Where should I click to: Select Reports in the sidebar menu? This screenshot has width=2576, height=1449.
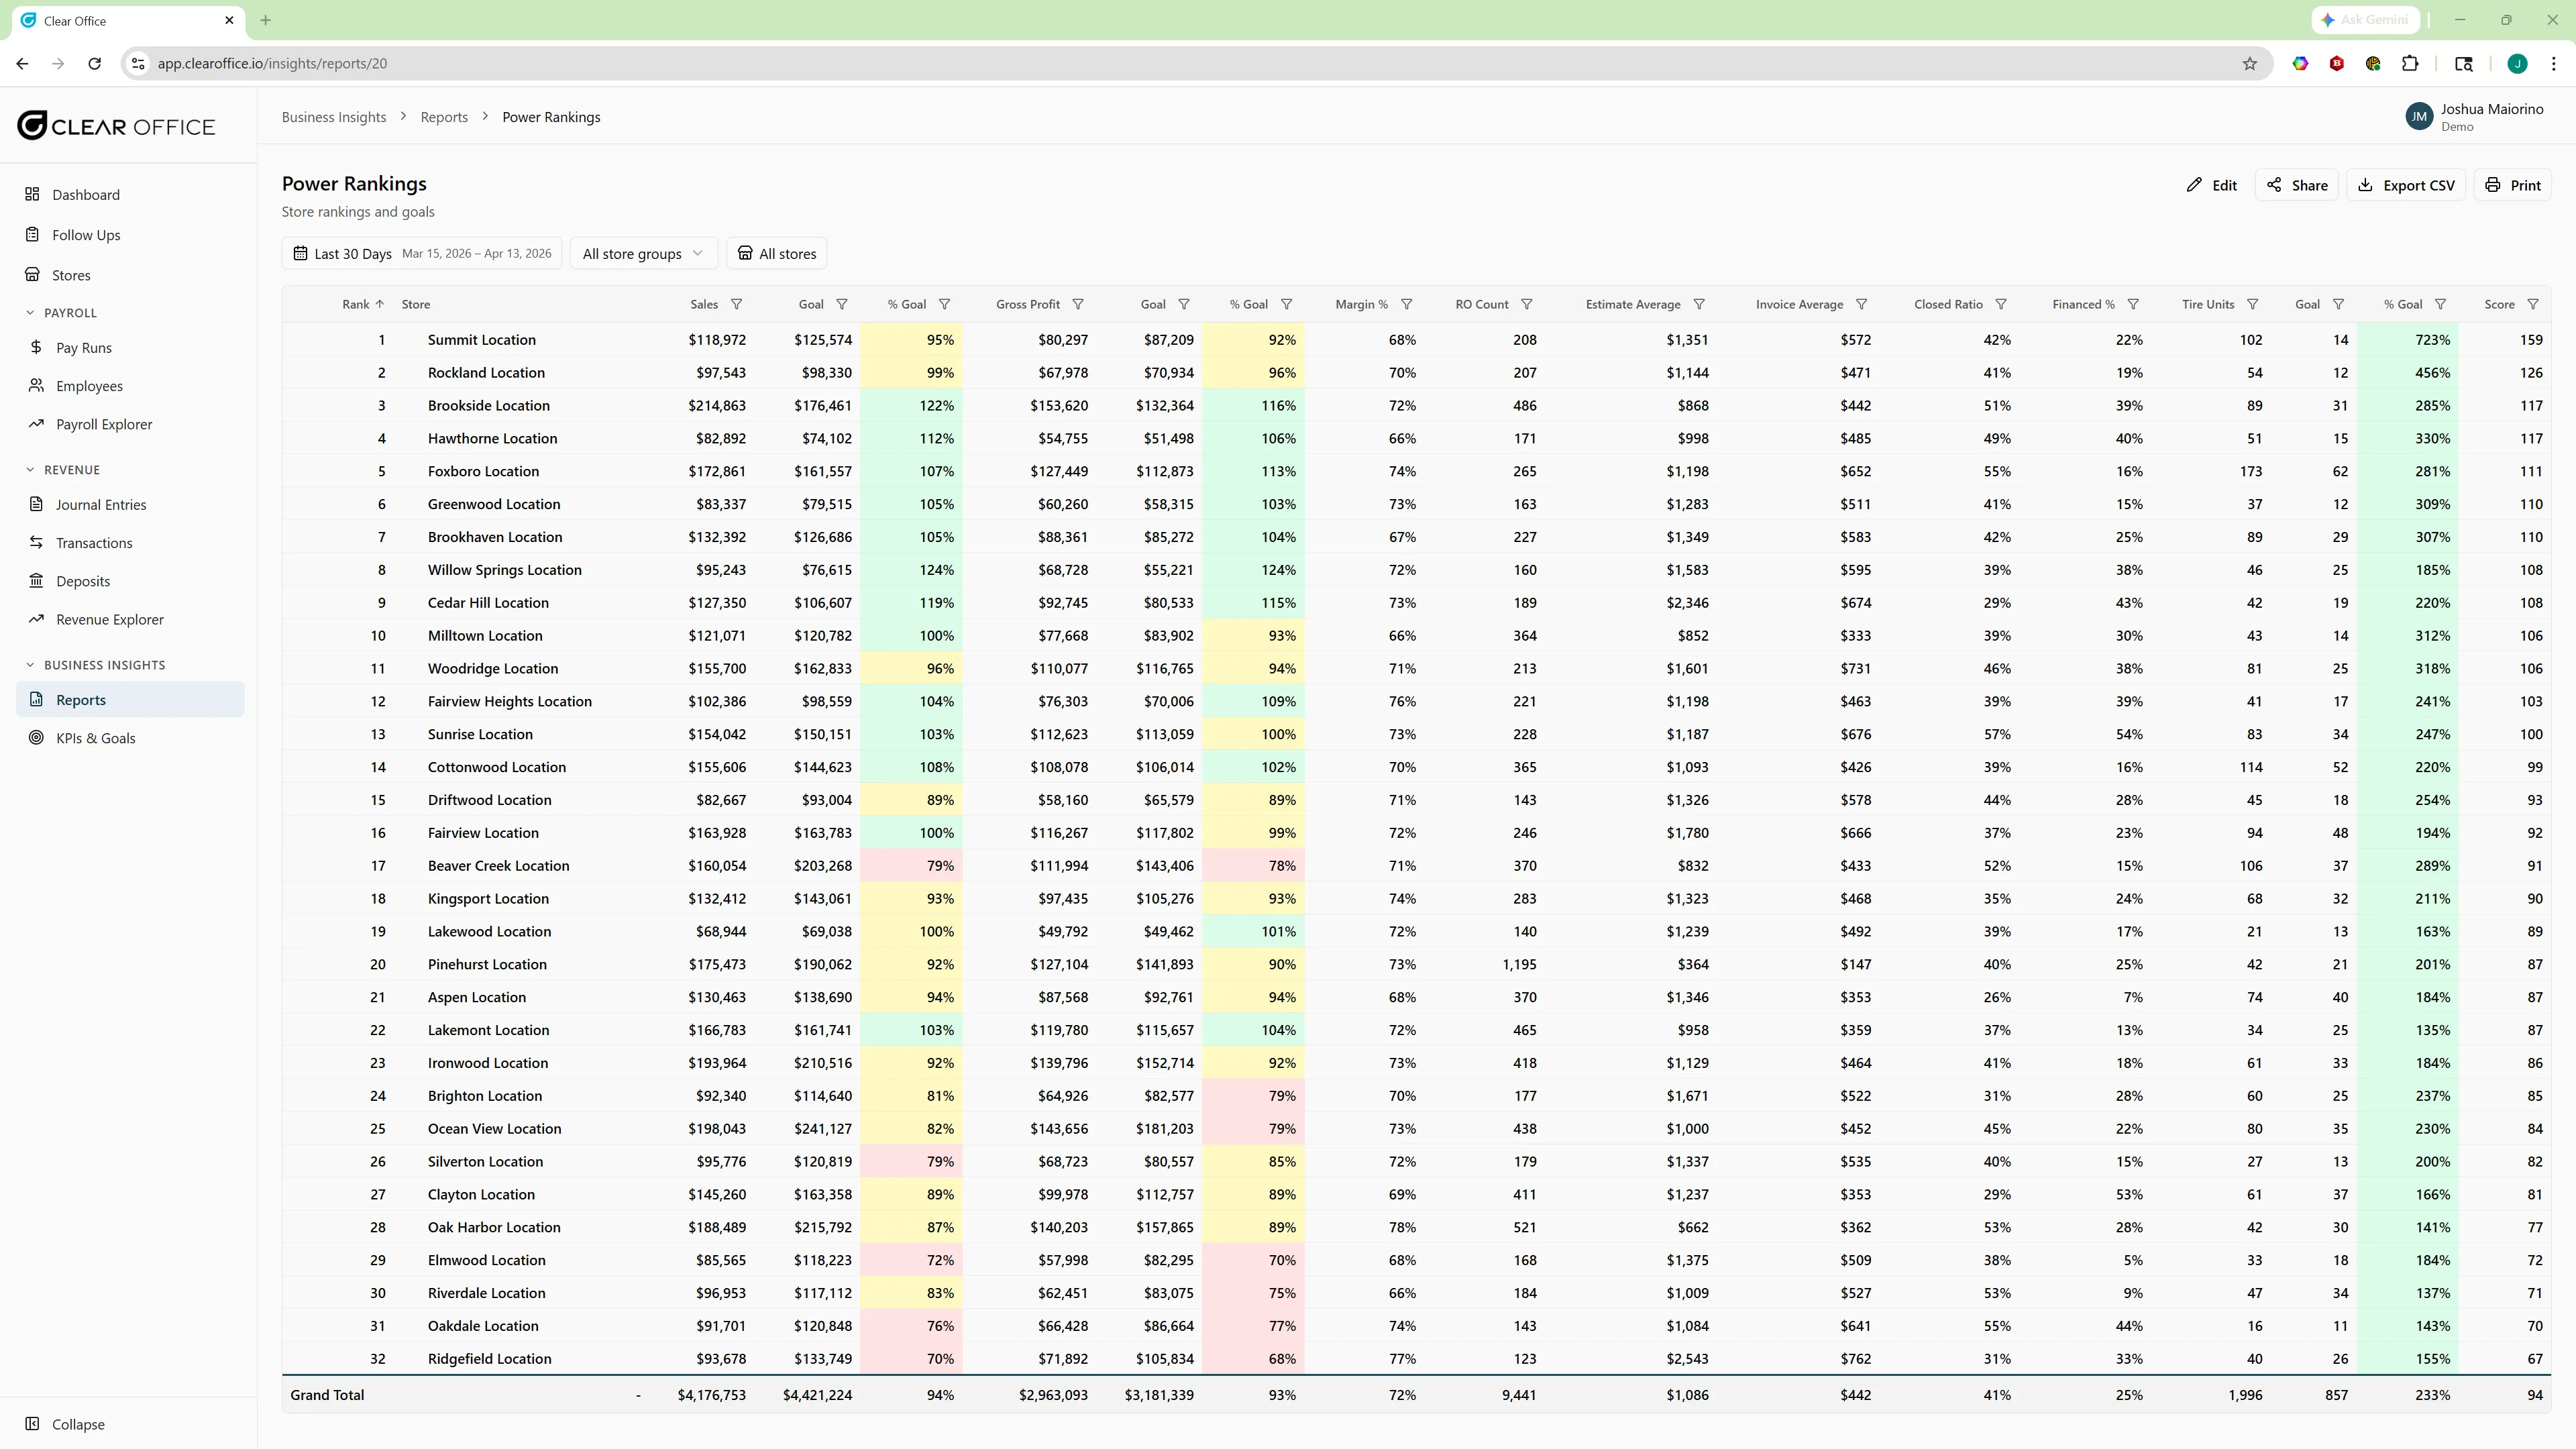point(80,699)
